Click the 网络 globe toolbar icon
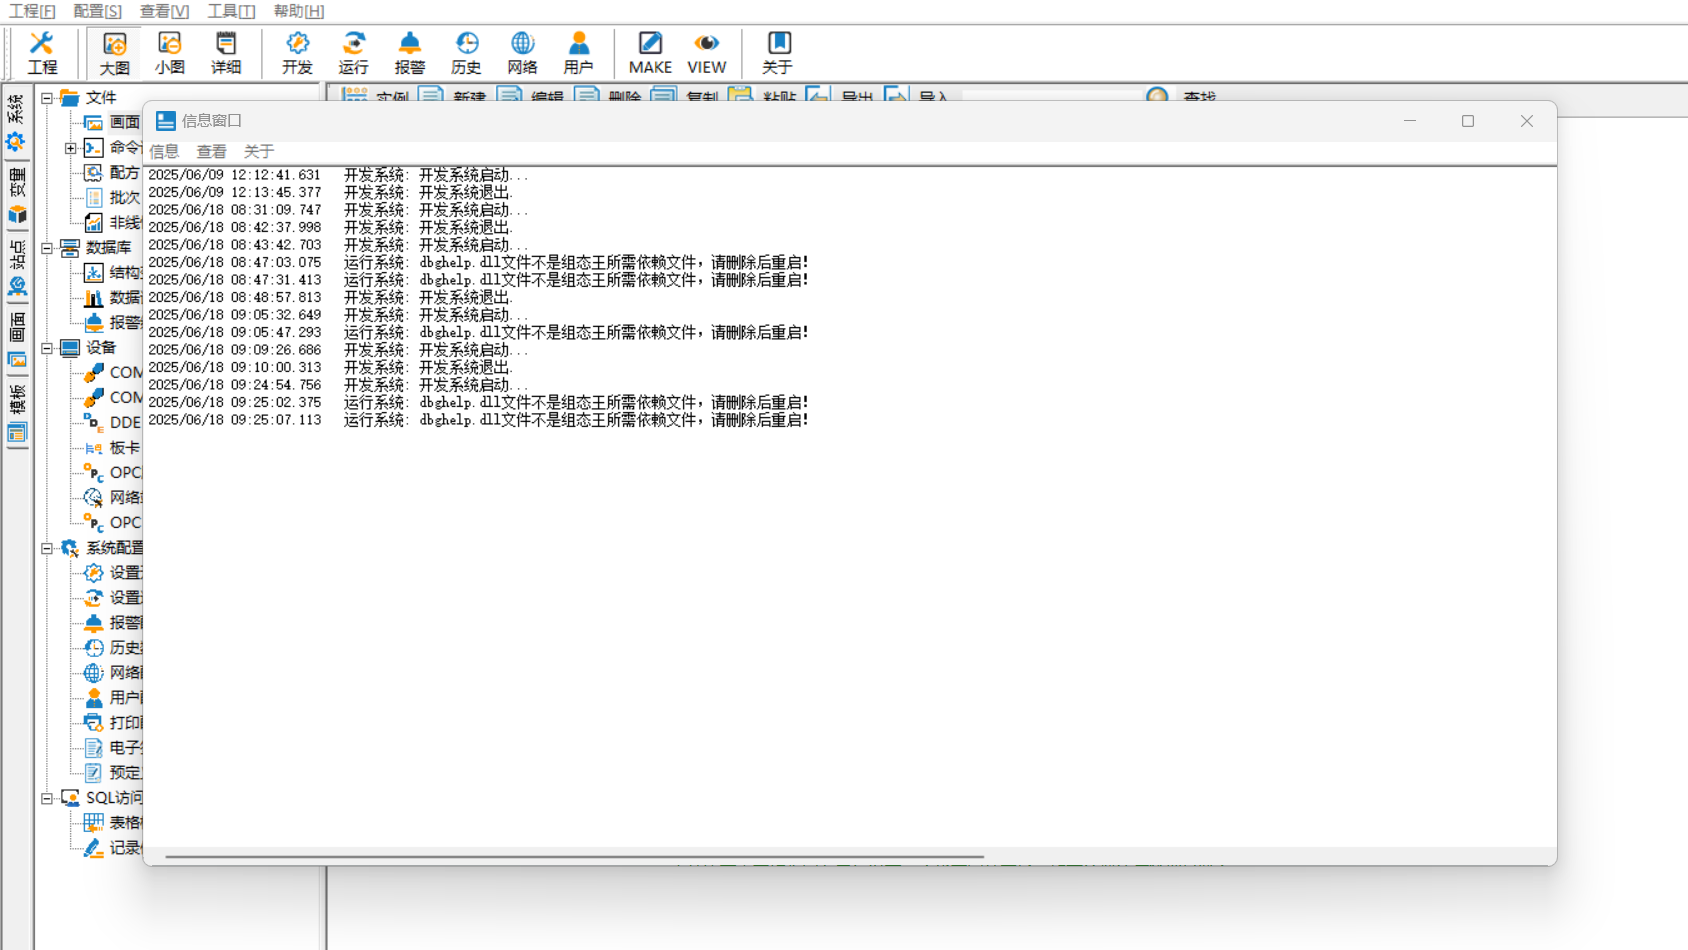 pos(522,53)
